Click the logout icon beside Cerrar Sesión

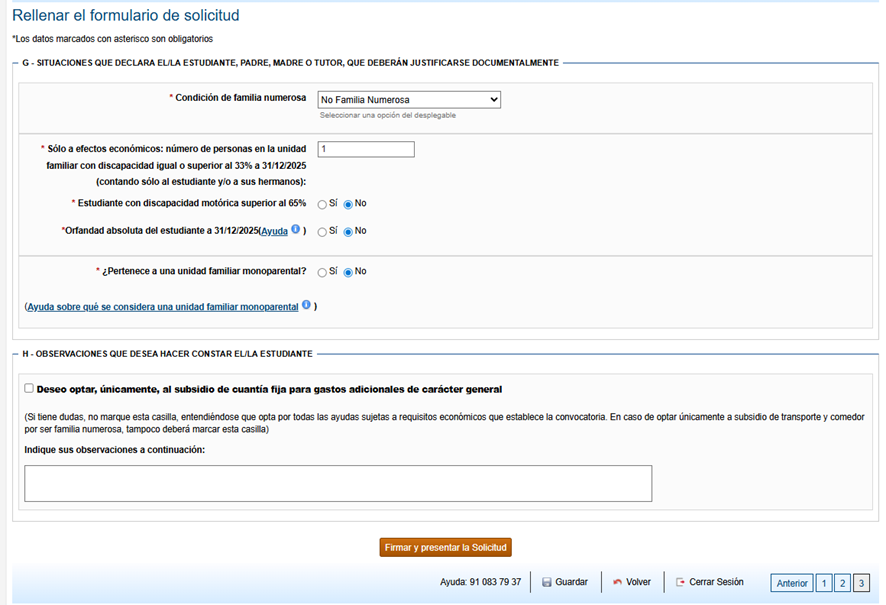(680, 582)
